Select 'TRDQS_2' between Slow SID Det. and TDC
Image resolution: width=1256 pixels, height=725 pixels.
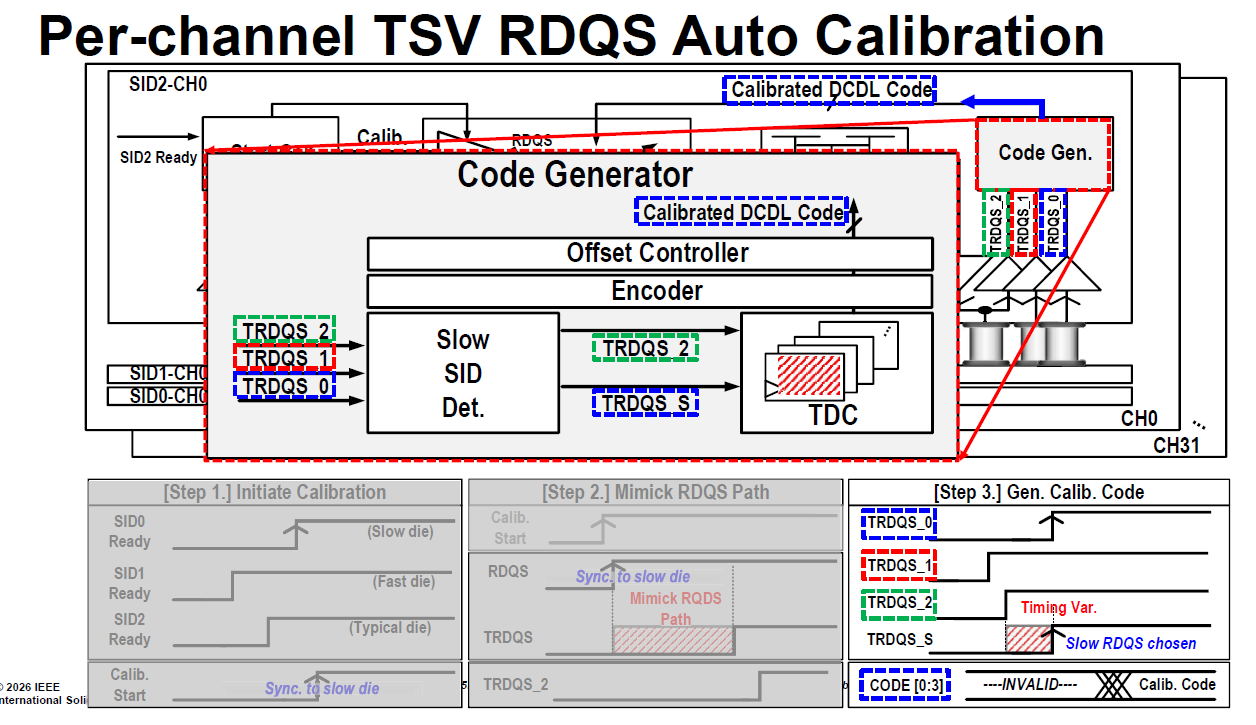point(645,347)
